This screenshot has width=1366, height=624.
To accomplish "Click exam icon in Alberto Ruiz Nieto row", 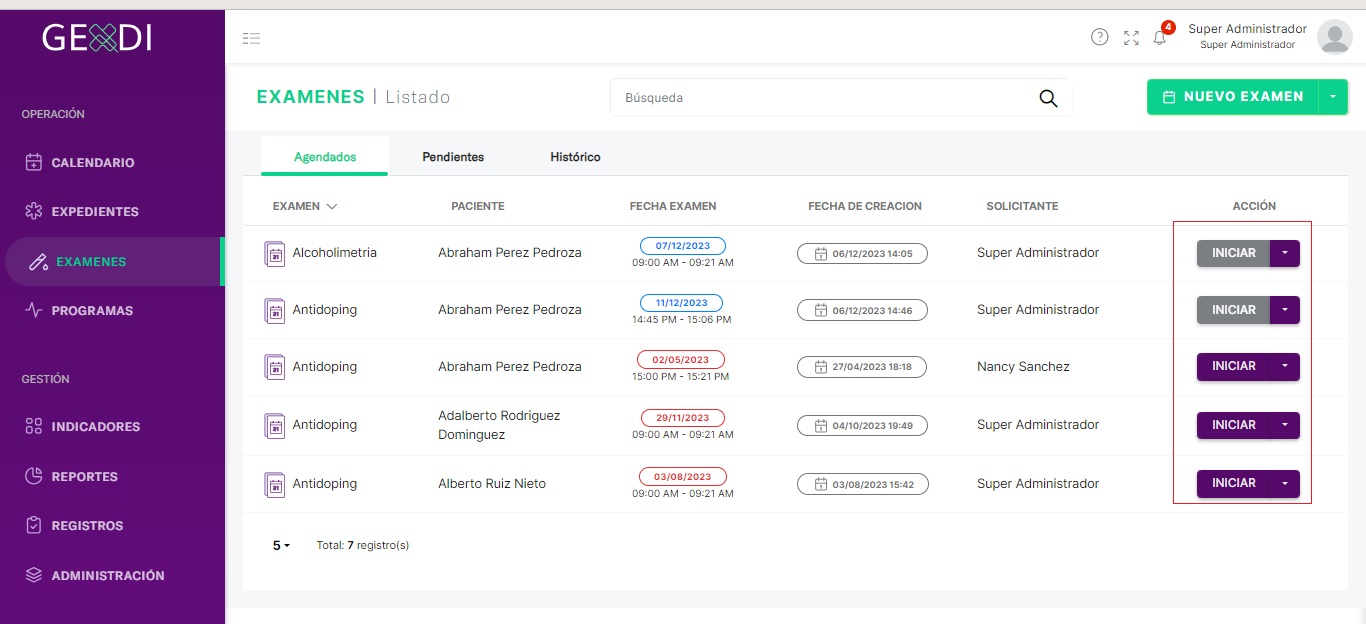I will (274, 485).
